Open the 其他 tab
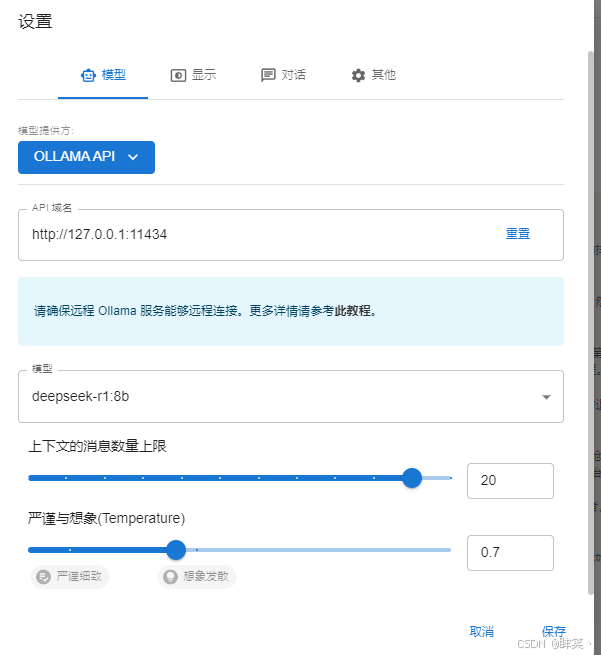This screenshot has width=601, height=655. tap(373, 75)
